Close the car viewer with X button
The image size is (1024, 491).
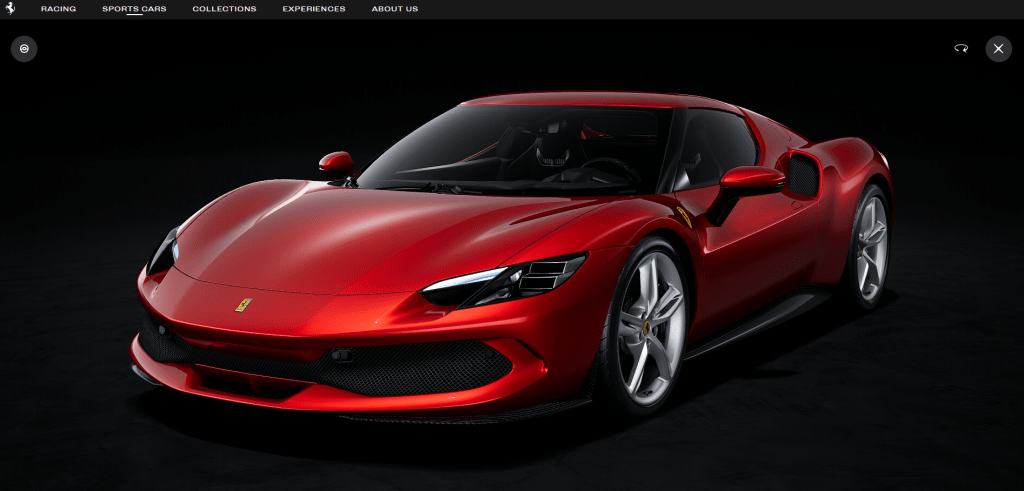(x=998, y=49)
